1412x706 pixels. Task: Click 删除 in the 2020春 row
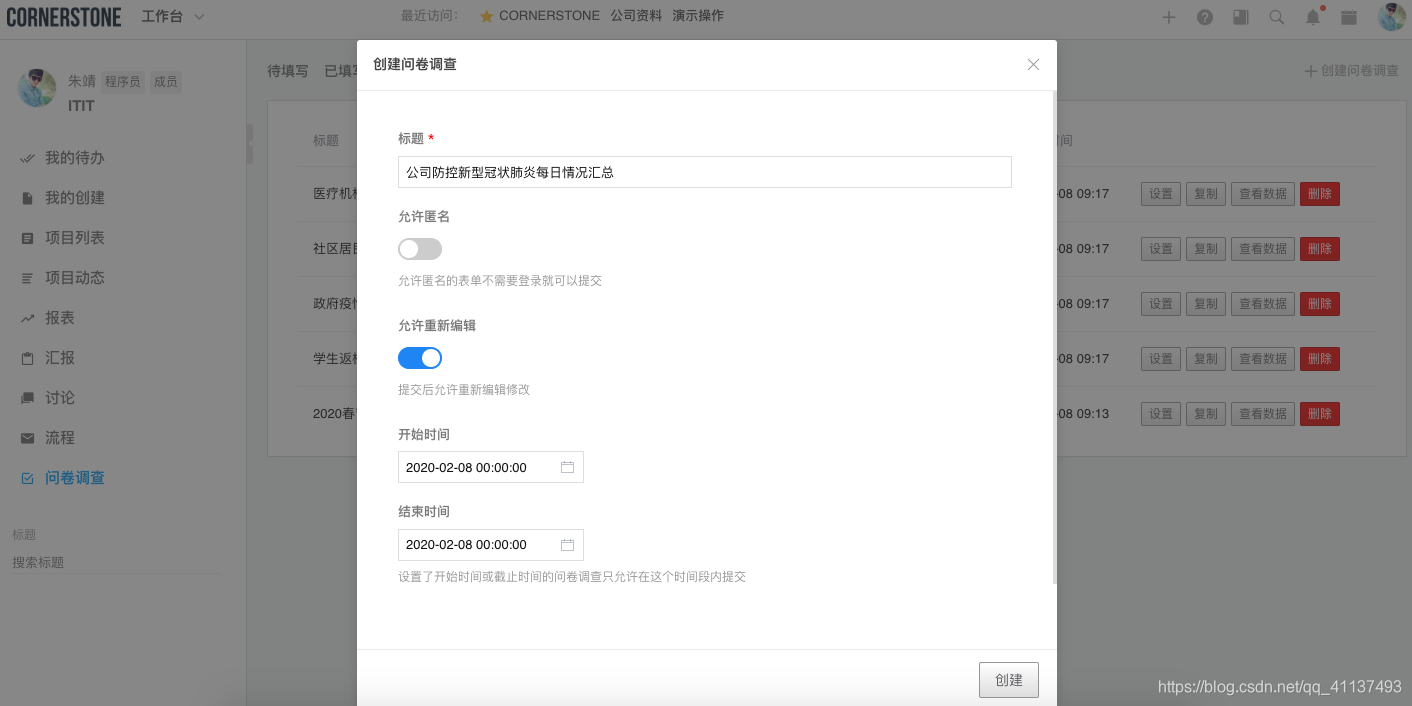point(1320,414)
